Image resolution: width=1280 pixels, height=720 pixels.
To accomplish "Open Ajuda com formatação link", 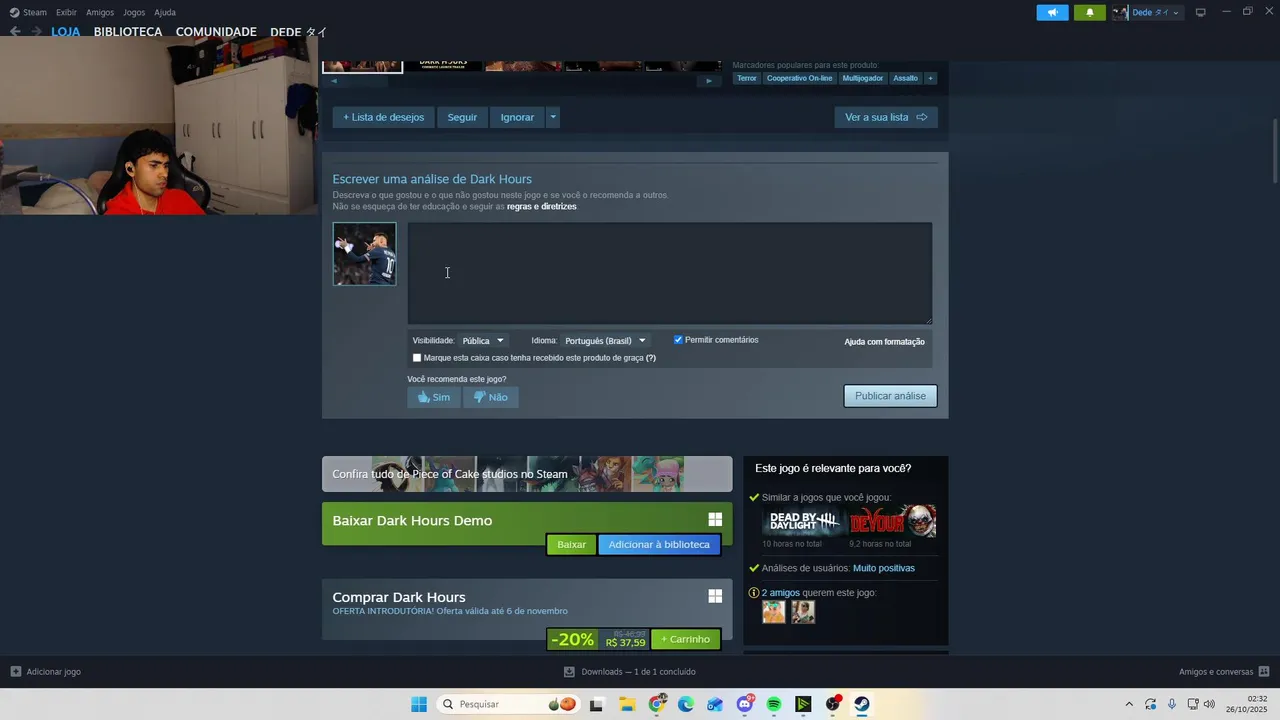I will 884,342.
